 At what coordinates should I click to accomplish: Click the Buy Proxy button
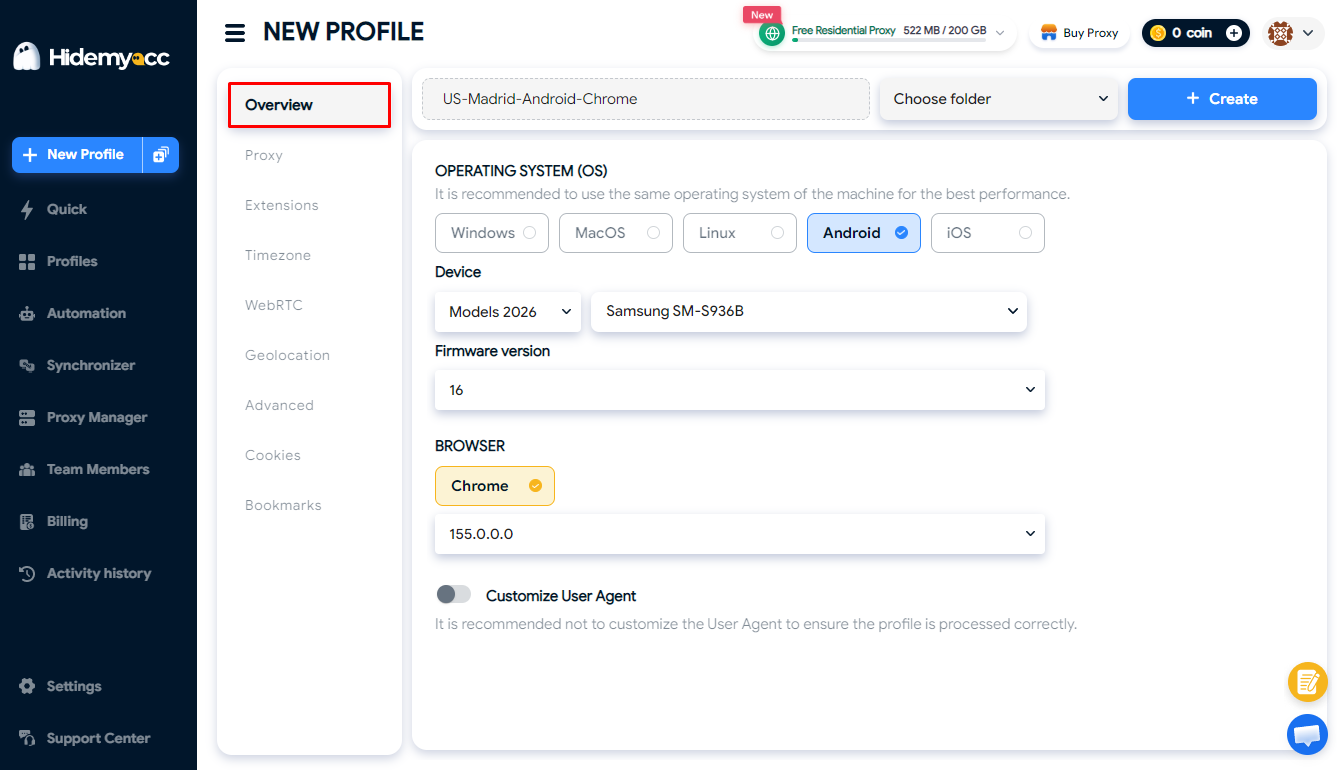pos(1079,33)
